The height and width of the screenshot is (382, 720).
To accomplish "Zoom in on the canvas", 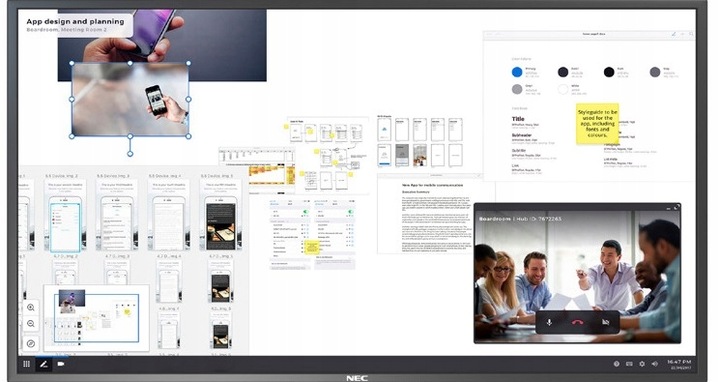I will [31, 307].
